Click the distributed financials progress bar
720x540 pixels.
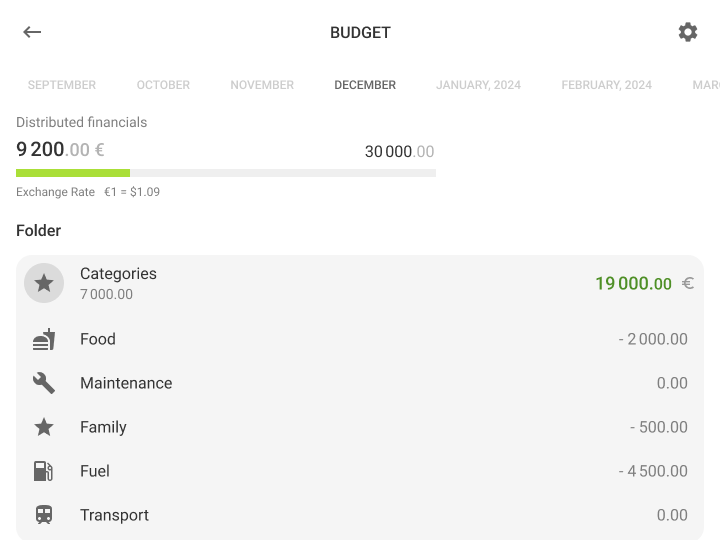(226, 173)
